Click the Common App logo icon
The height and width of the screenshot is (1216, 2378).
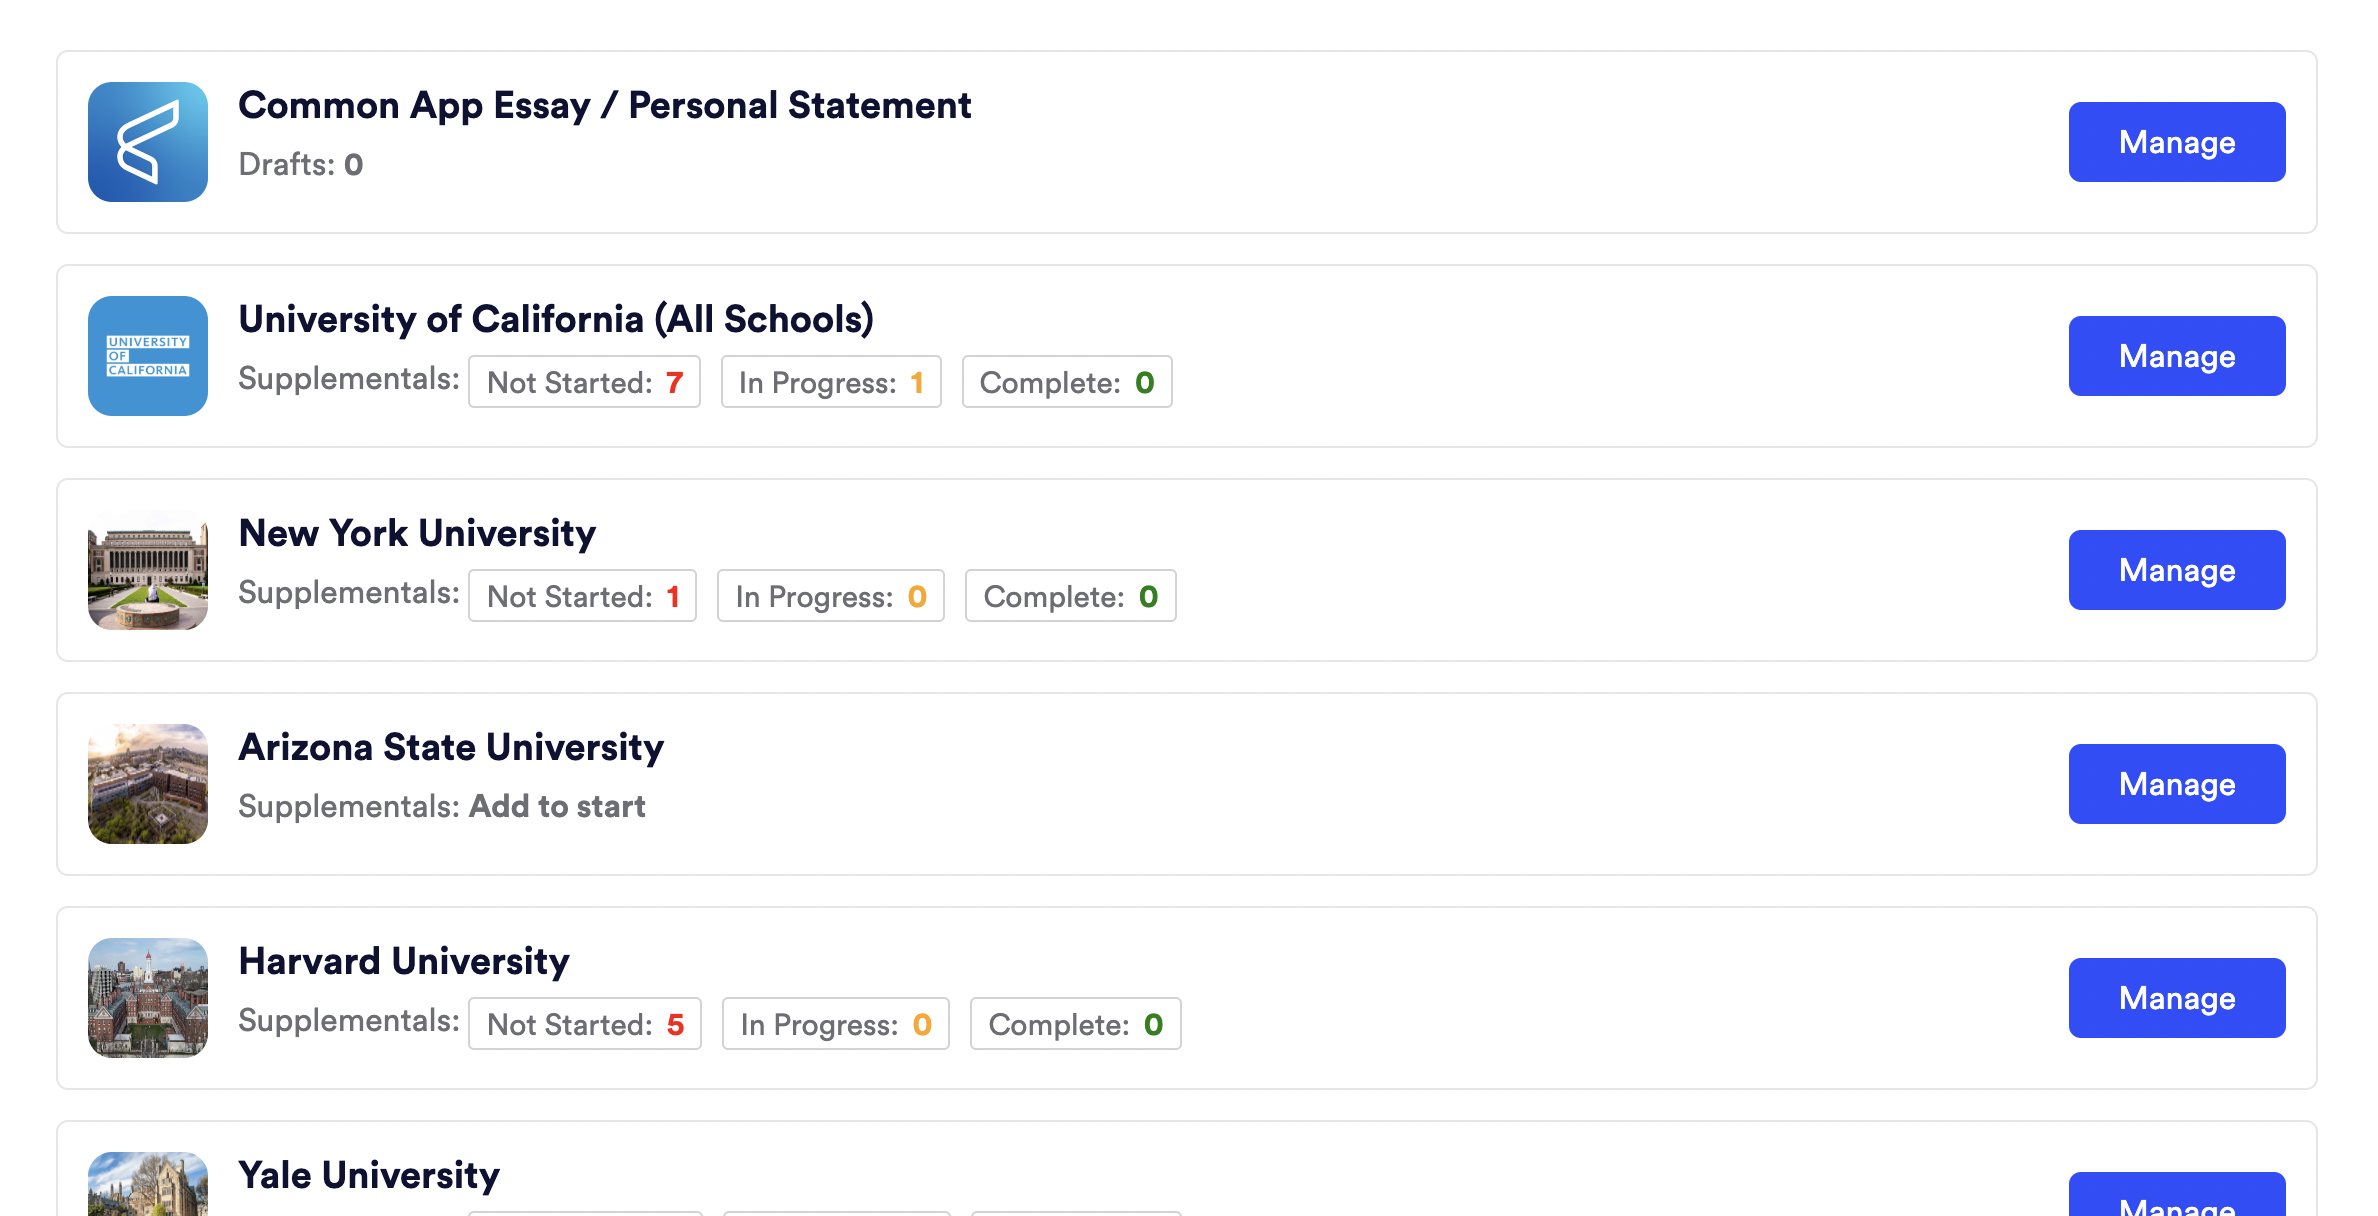148,142
